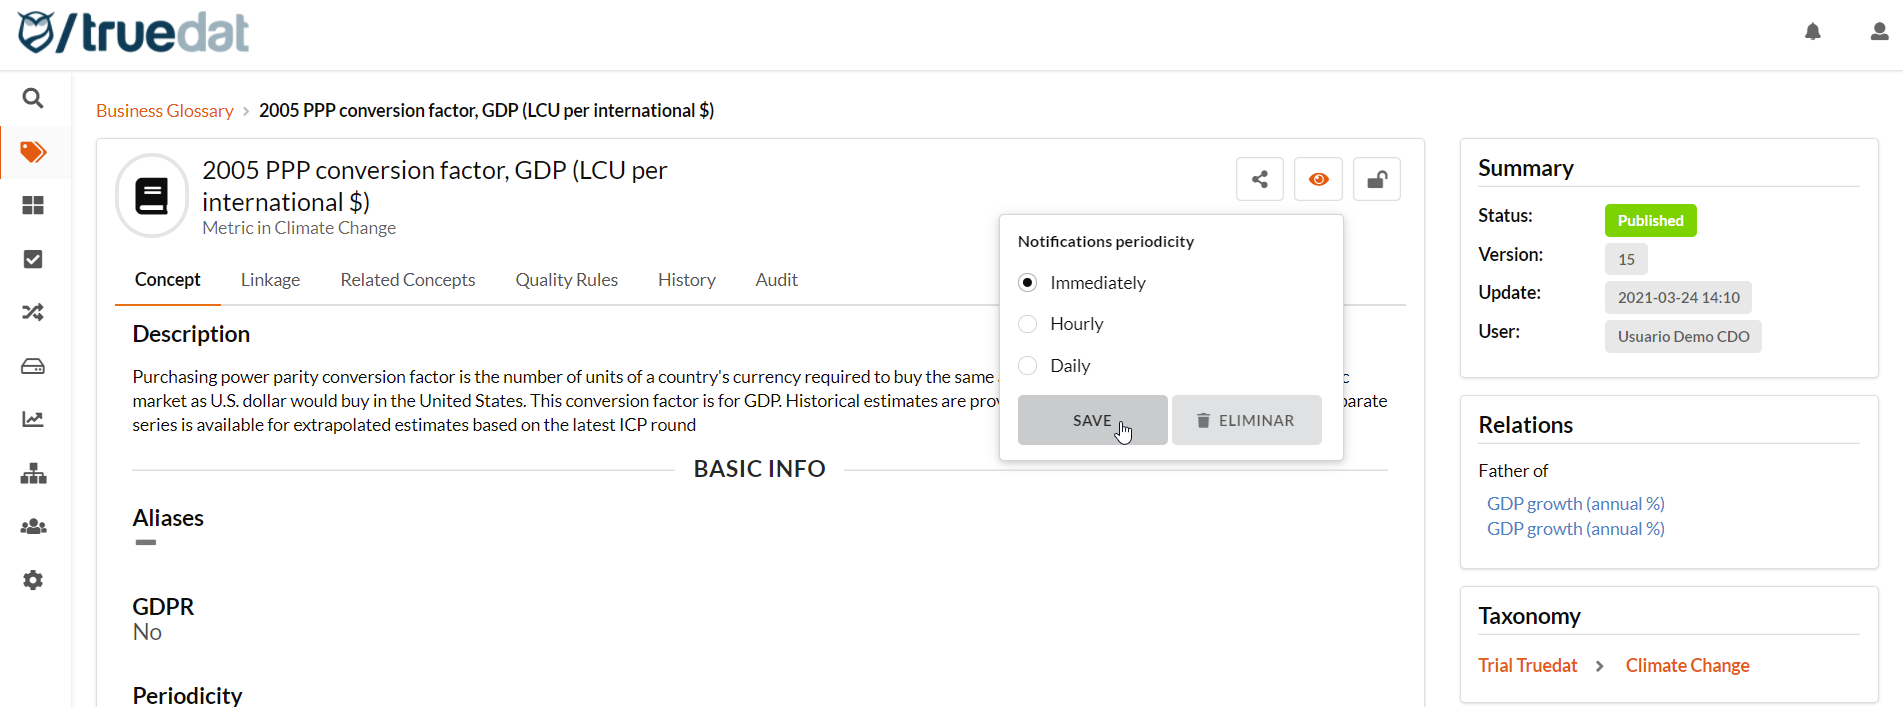Open the Business Glossary tag icon

(x=33, y=152)
